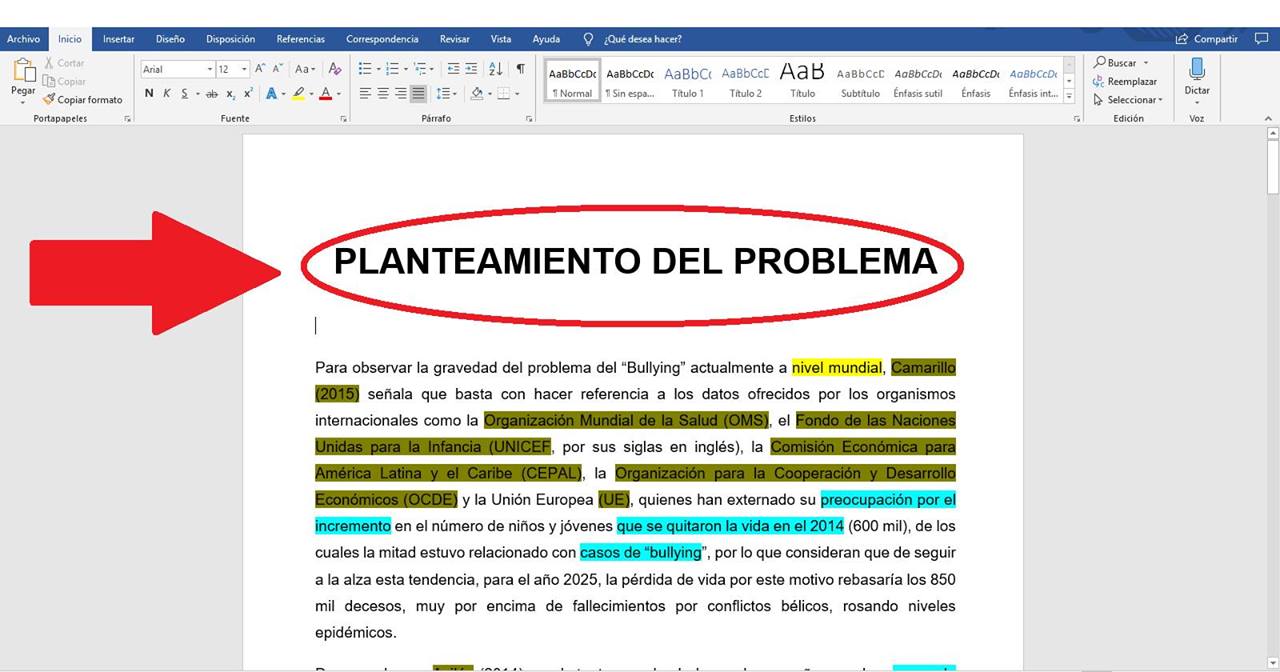
Task: Click the paragraph shading paint bucket
Action: [x=477, y=93]
